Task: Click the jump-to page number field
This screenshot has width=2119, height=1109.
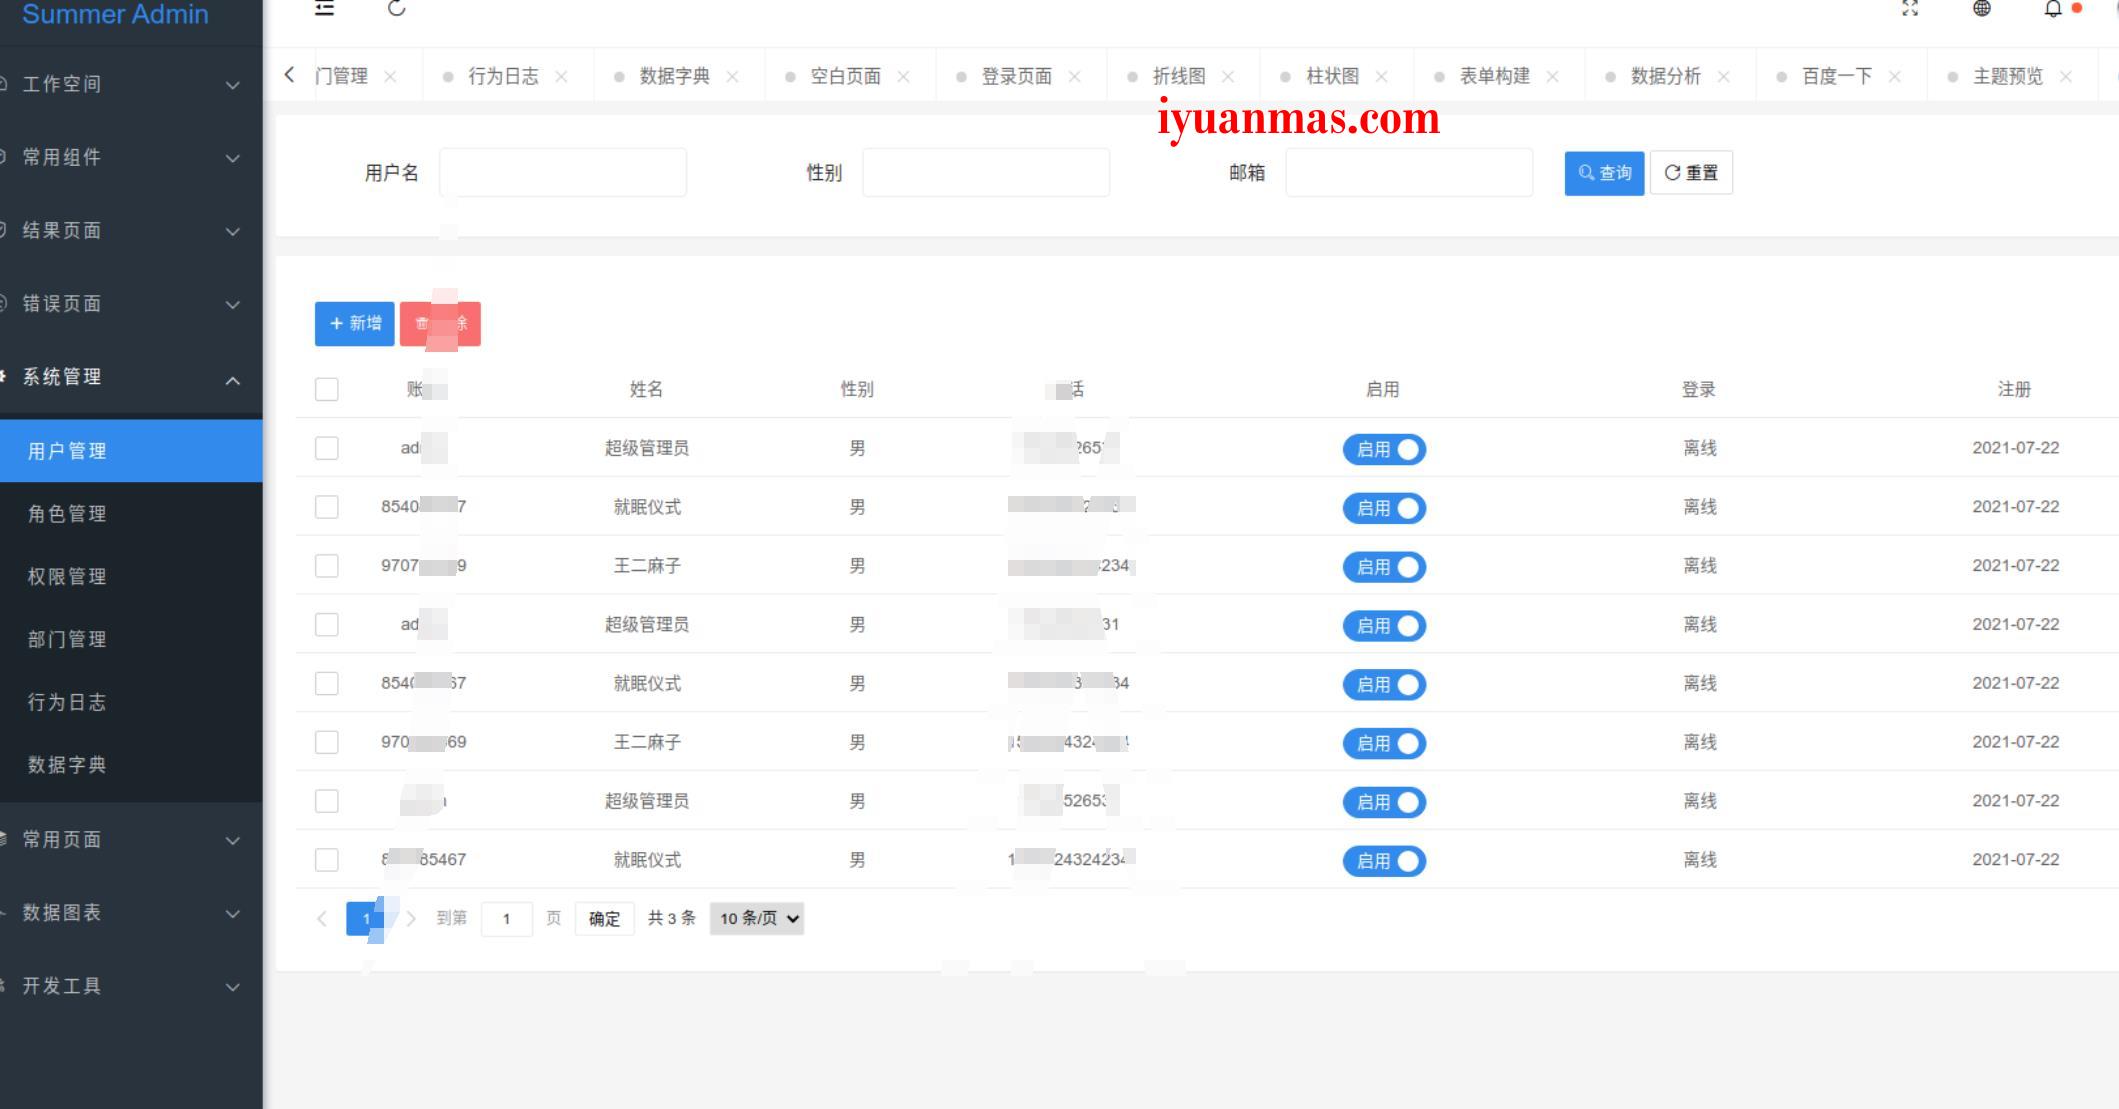Action: coord(506,918)
